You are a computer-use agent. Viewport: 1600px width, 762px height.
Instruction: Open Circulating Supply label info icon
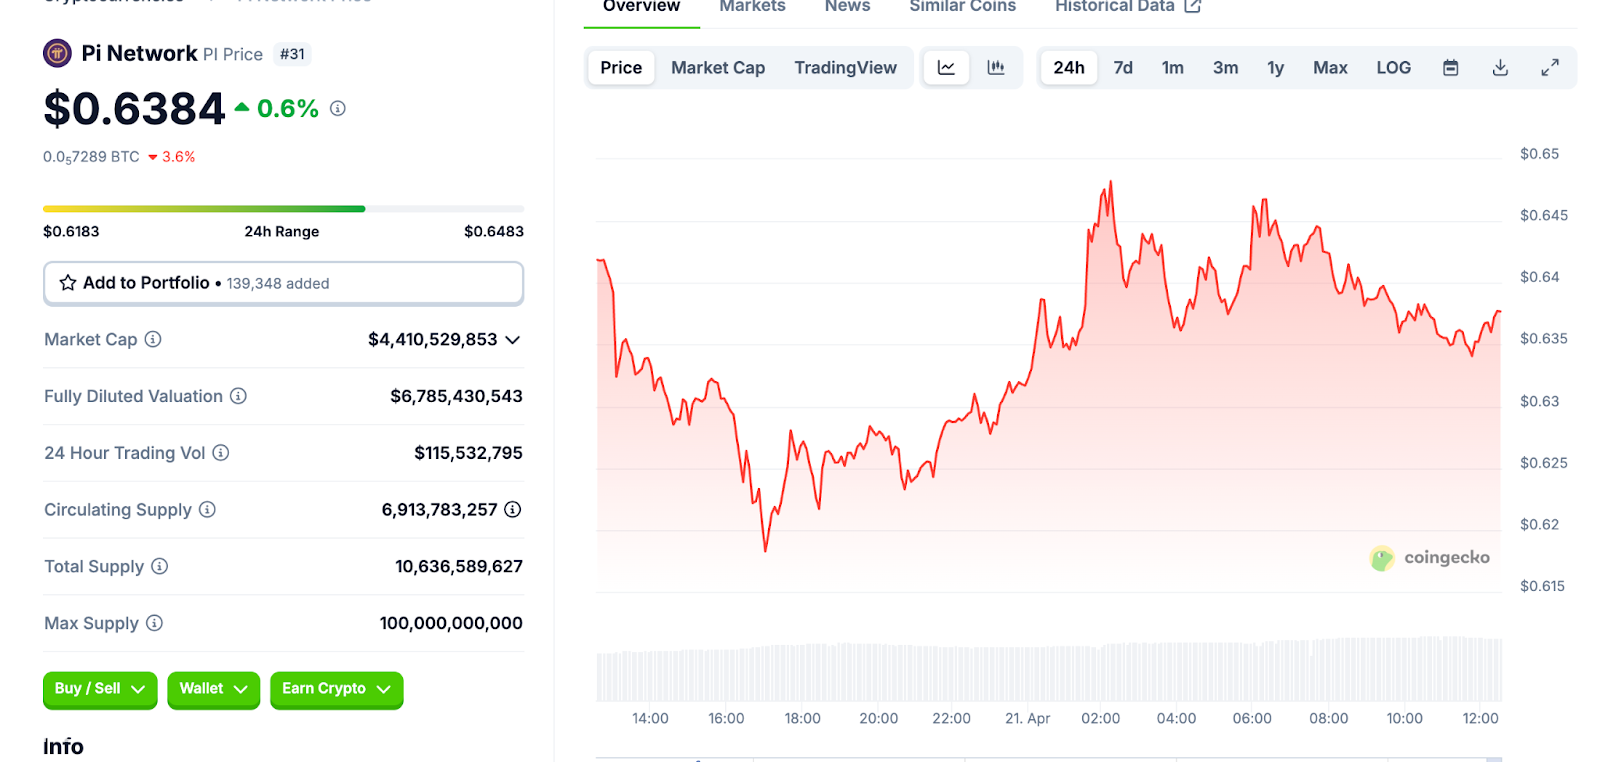click(x=207, y=509)
